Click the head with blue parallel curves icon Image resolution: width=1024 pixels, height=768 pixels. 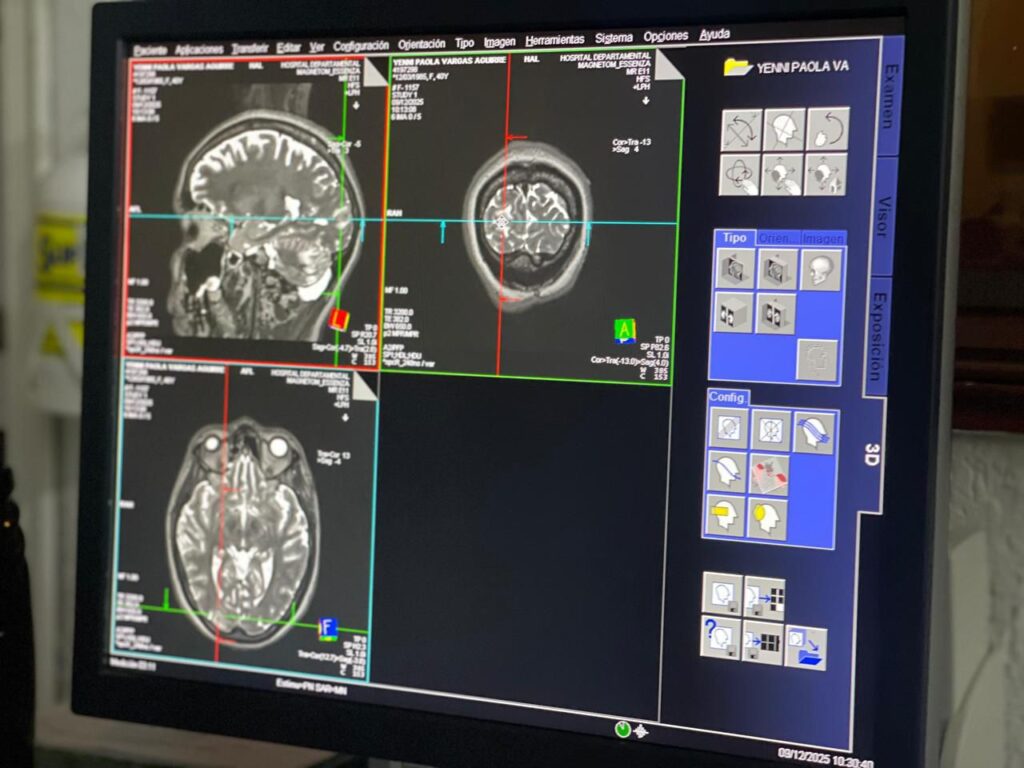tap(814, 433)
